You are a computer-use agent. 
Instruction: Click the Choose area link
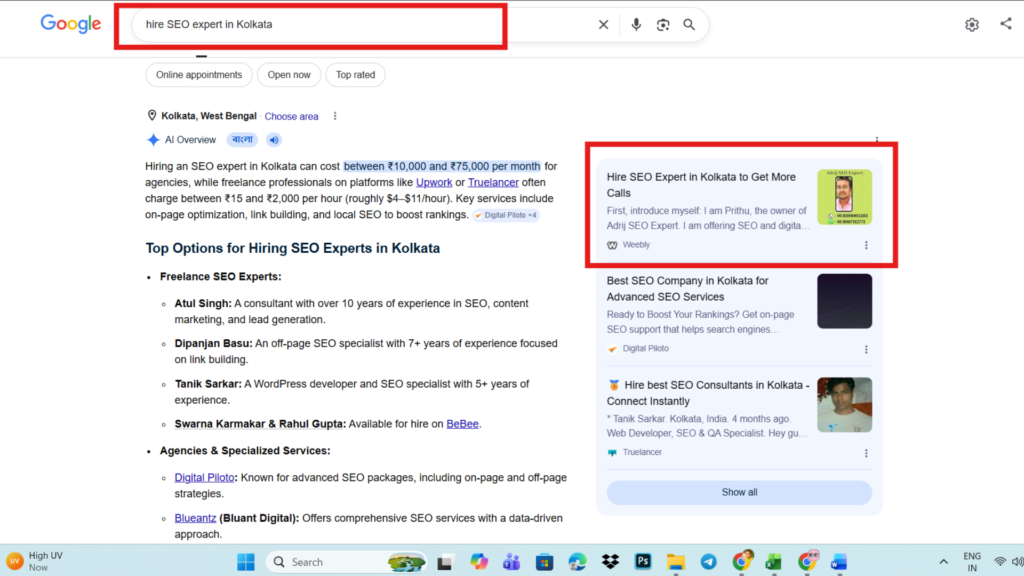pyautogui.click(x=291, y=116)
